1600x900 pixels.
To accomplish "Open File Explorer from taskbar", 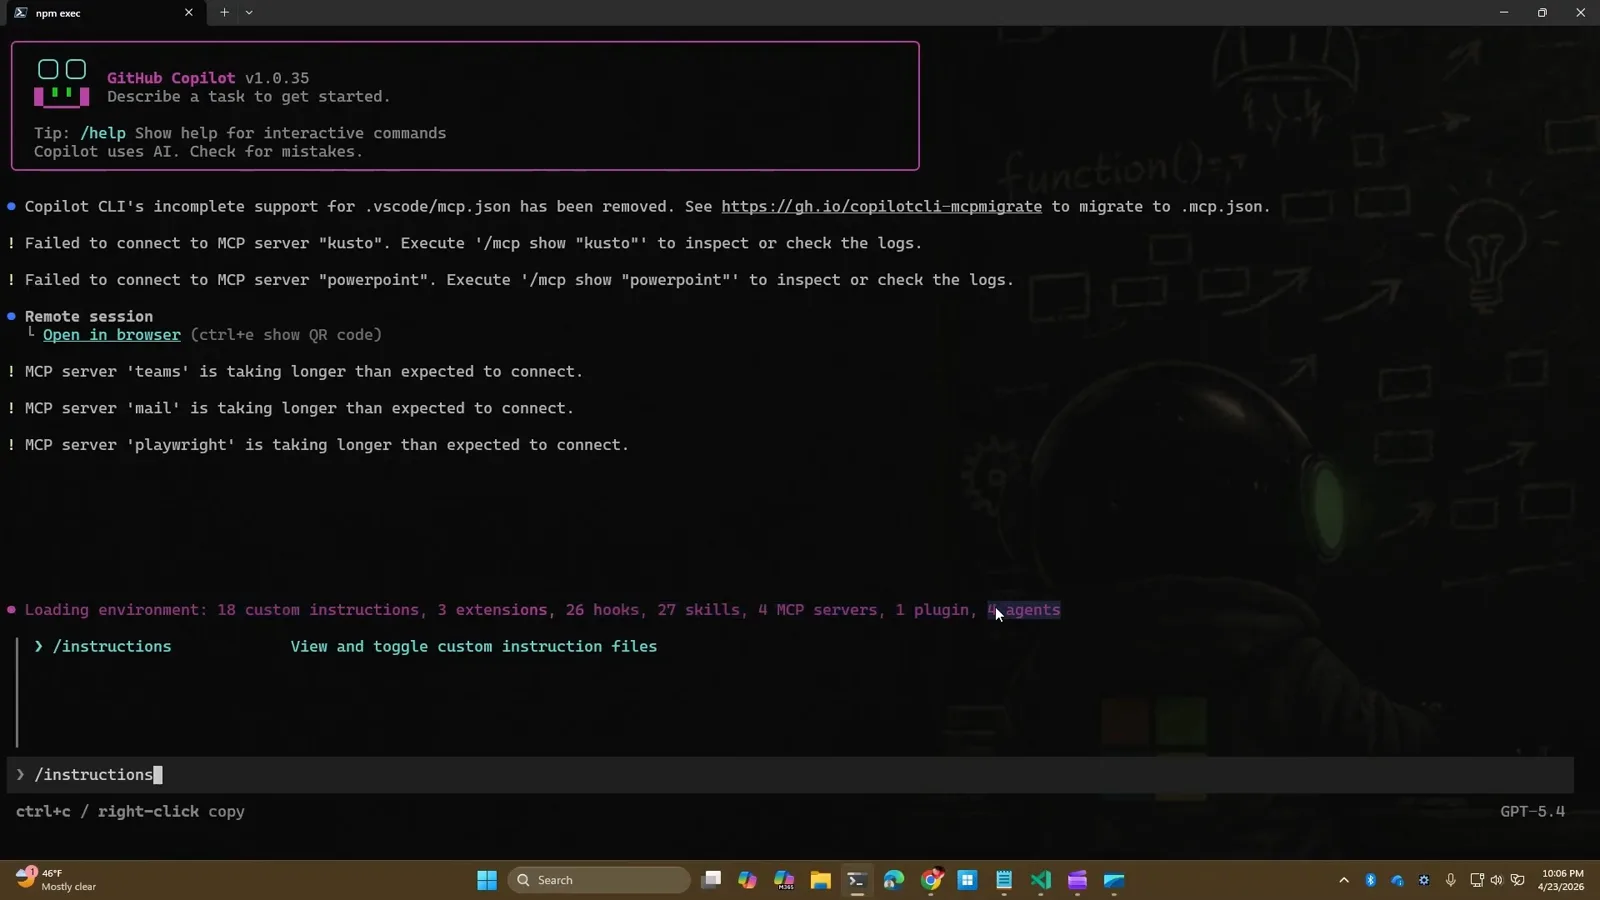I will point(821,880).
